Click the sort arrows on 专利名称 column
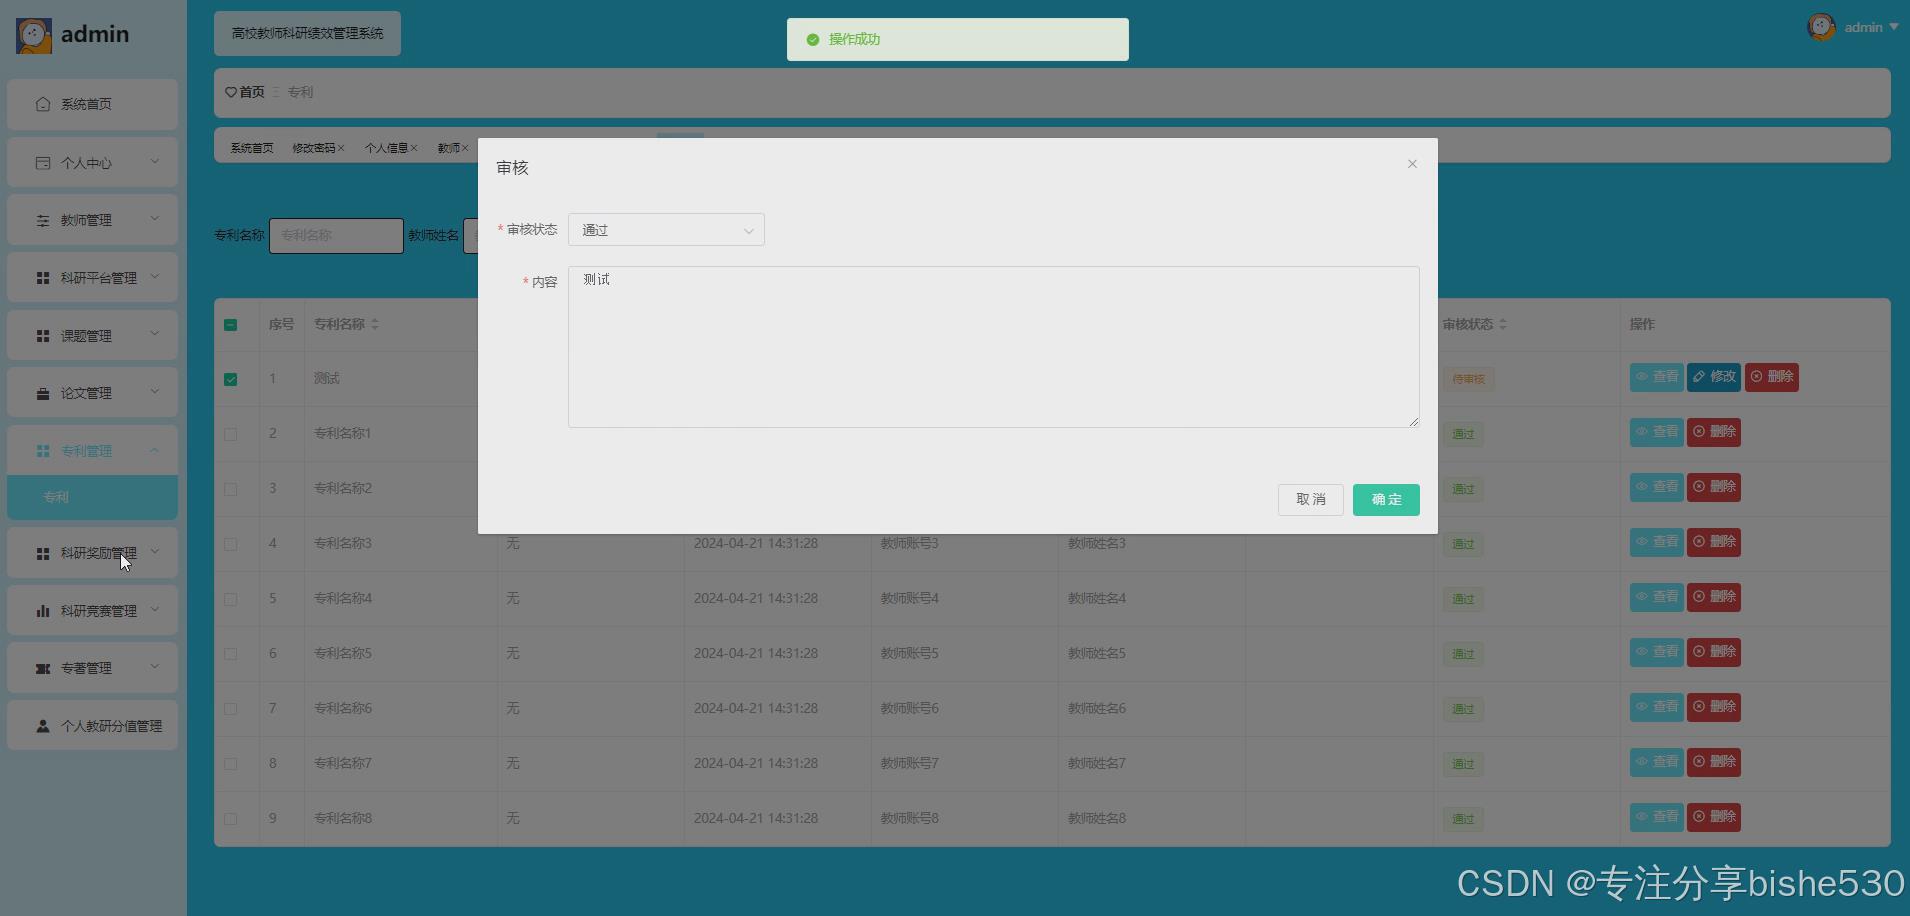The image size is (1910, 916). pyautogui.click(x=375, y=324)
